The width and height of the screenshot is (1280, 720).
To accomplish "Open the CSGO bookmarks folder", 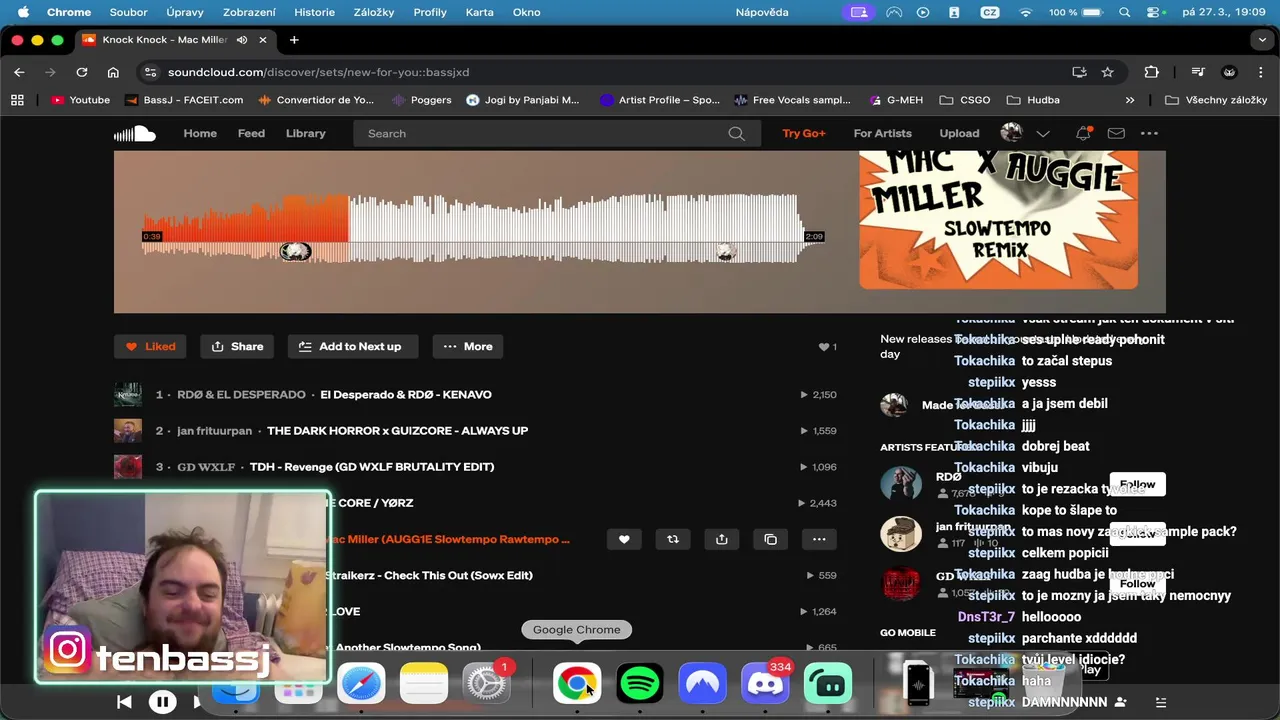I will (964, 100).
